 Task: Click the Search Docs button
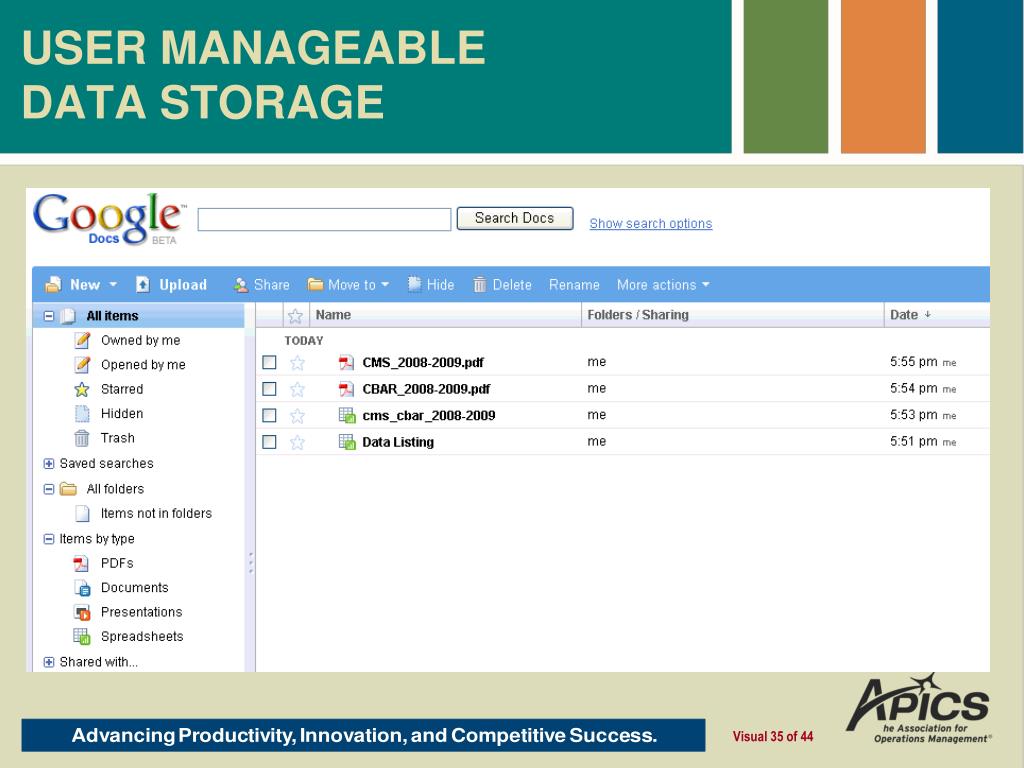pos(515,218)
